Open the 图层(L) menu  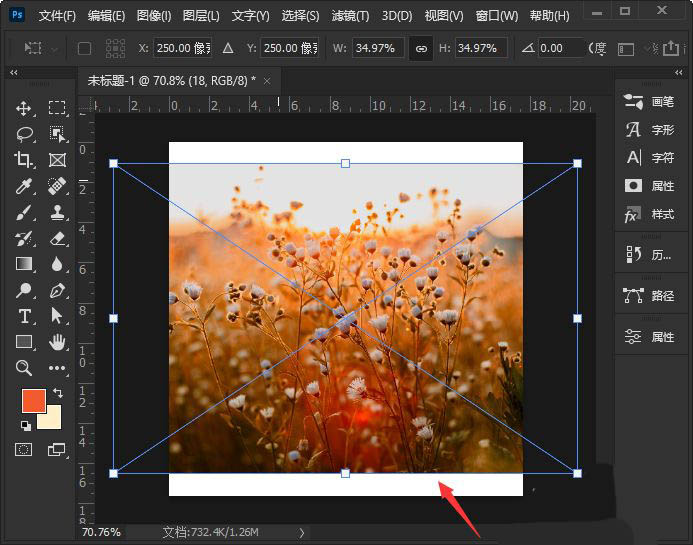pyautogui.click(x=202, y=16)
